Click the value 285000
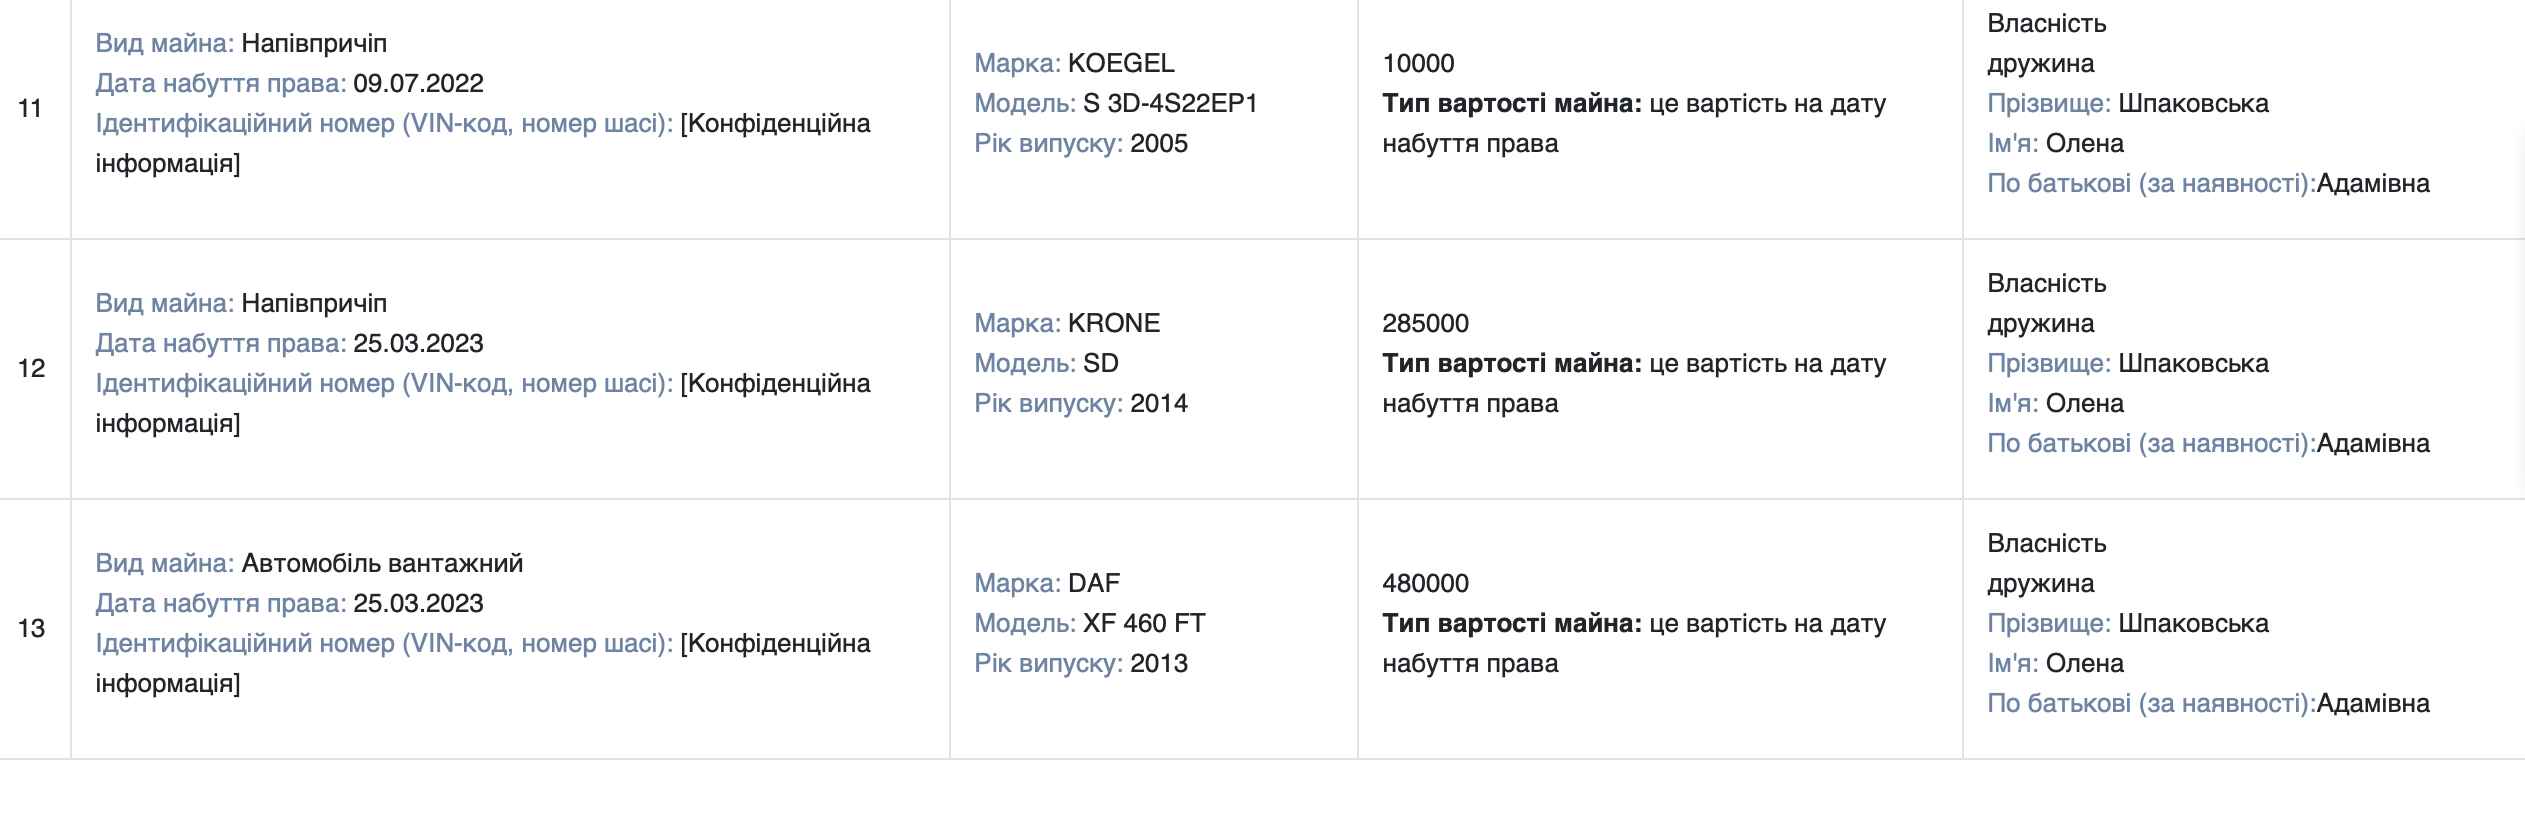The width and height of the screenshot is (2525, 818). [x=1425, y=323]
